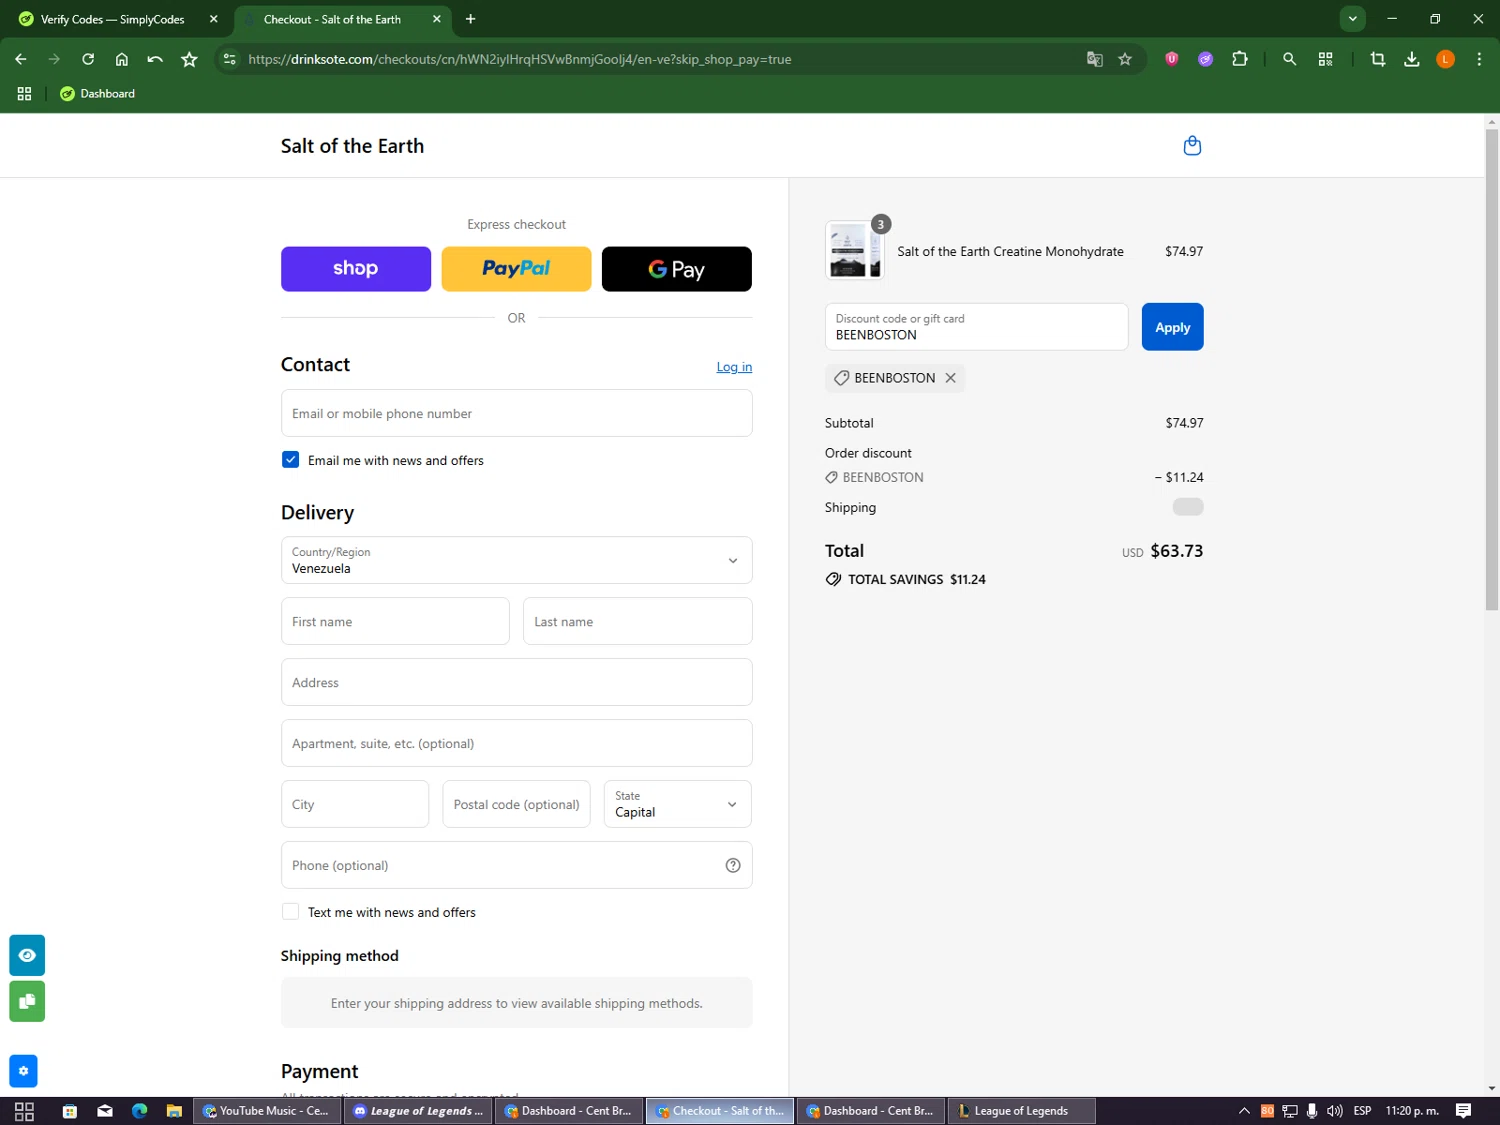Screen dimensions: 1500x1125
Task: Click the browser address bar URL
Action: 520,59
